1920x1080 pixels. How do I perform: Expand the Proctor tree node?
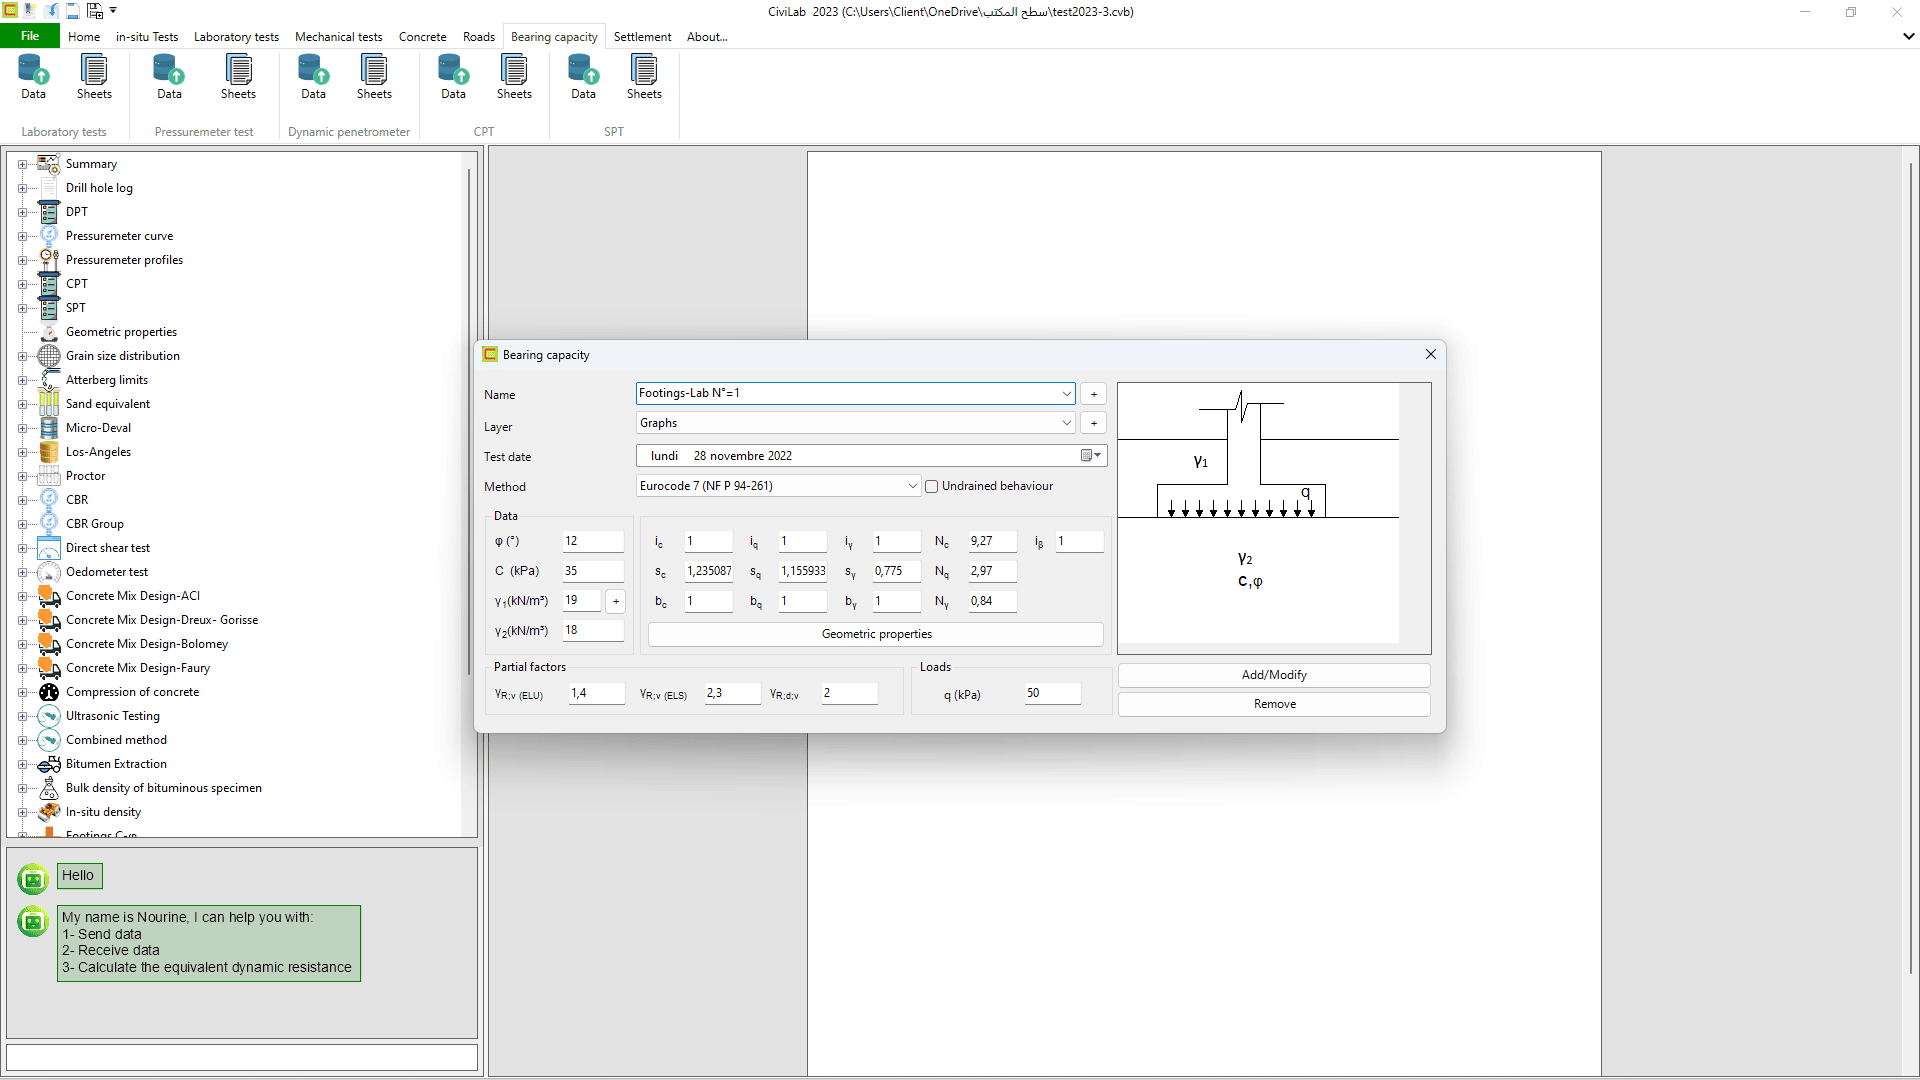click(22, 476)
